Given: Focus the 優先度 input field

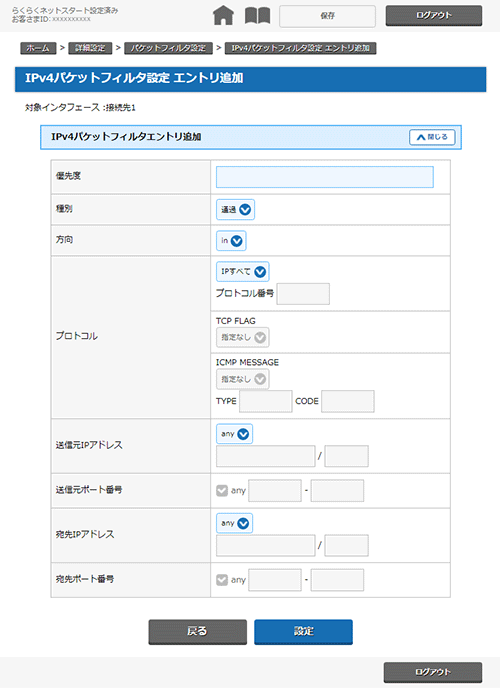Looking at the screenshot, I should pyautogui.click(x=324, y=177).
